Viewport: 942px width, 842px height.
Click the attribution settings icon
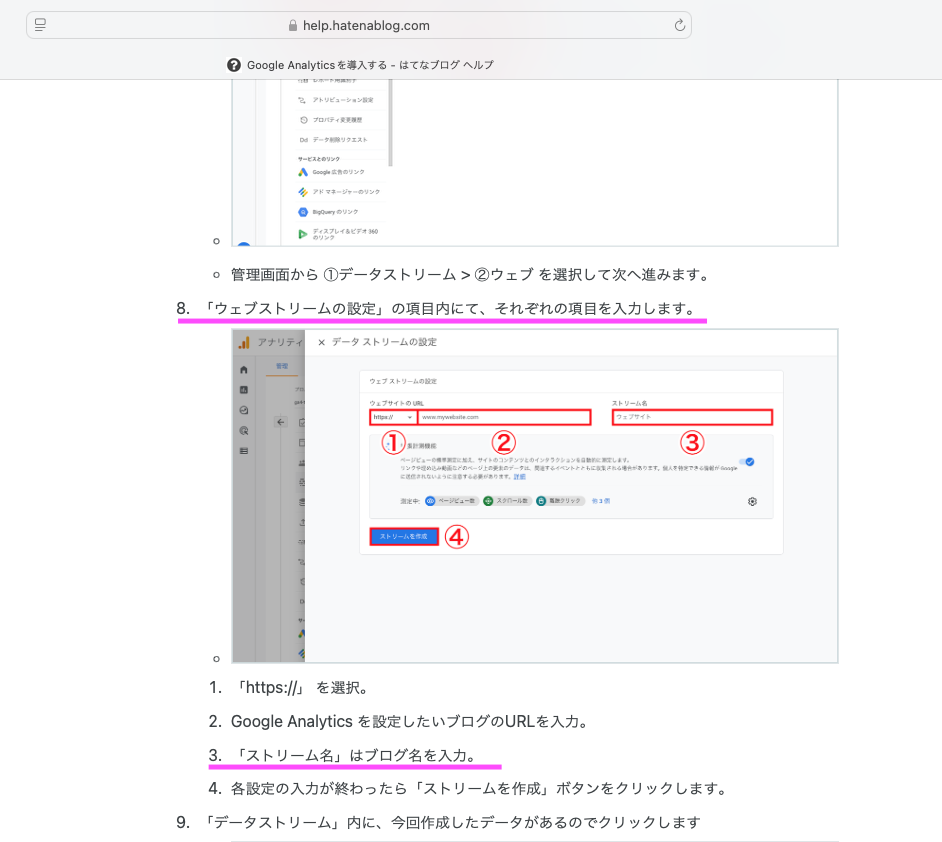[x=302, y=100]
